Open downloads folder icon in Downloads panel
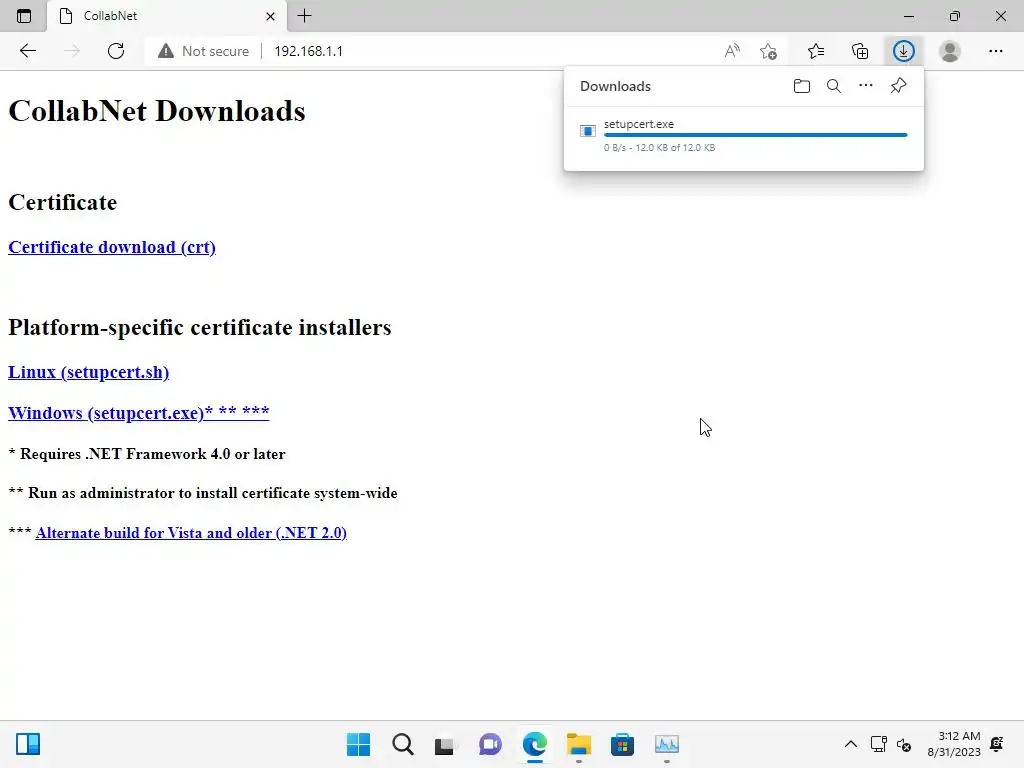Image resolution: width=1024 pixels, height=768 pixels. [802, 86]
